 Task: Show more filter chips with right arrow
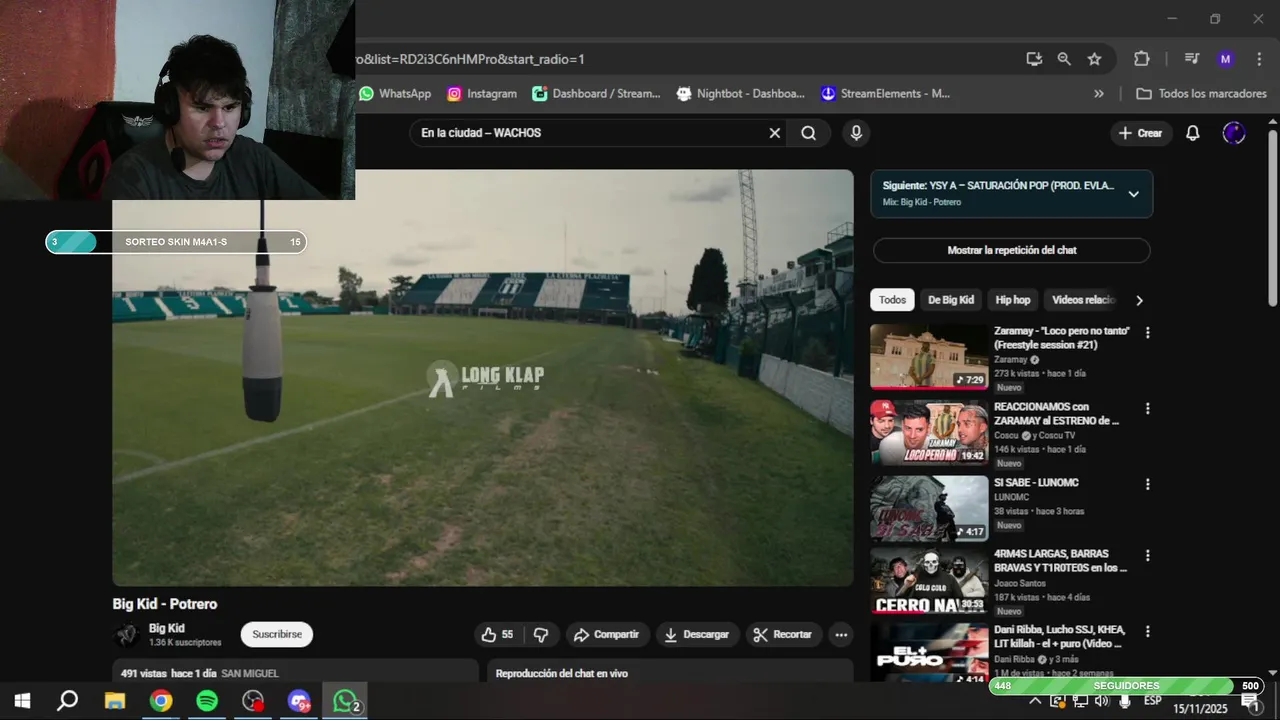(x=1139, y=300)
